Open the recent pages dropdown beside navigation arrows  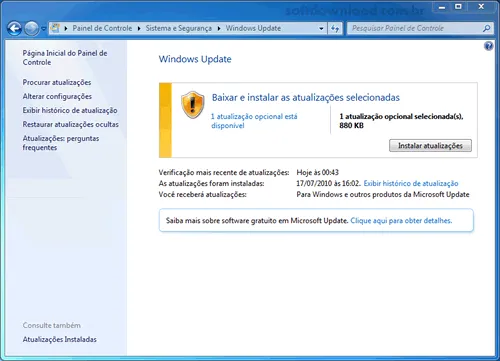[43, 29]
